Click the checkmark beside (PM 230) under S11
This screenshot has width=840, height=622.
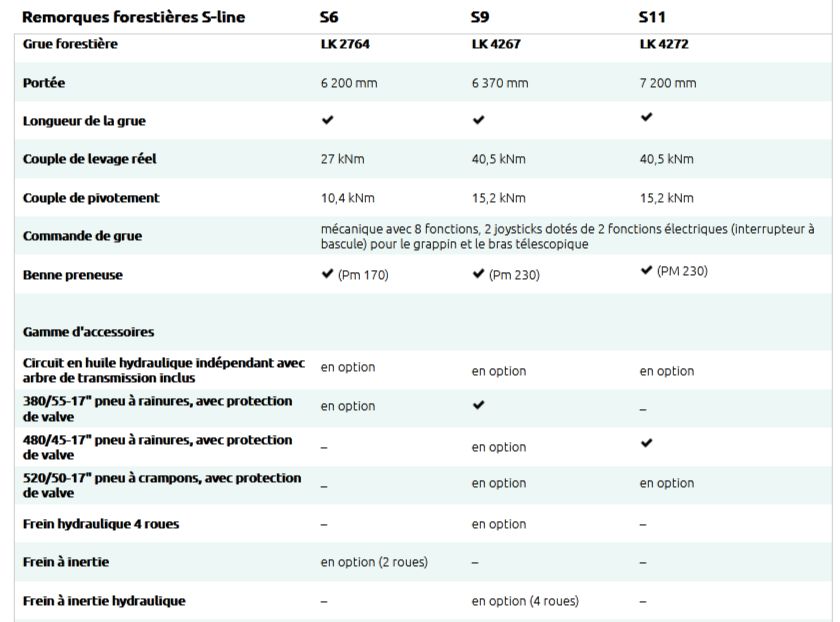click(646, 271)
